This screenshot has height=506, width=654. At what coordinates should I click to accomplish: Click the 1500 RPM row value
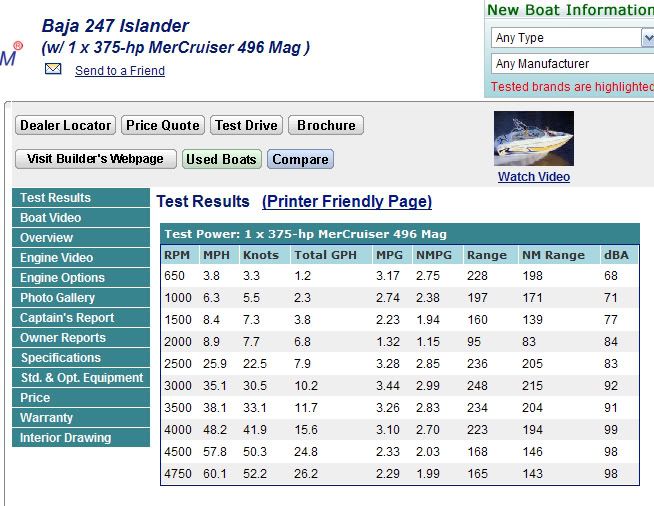click(x=178, y=320)
